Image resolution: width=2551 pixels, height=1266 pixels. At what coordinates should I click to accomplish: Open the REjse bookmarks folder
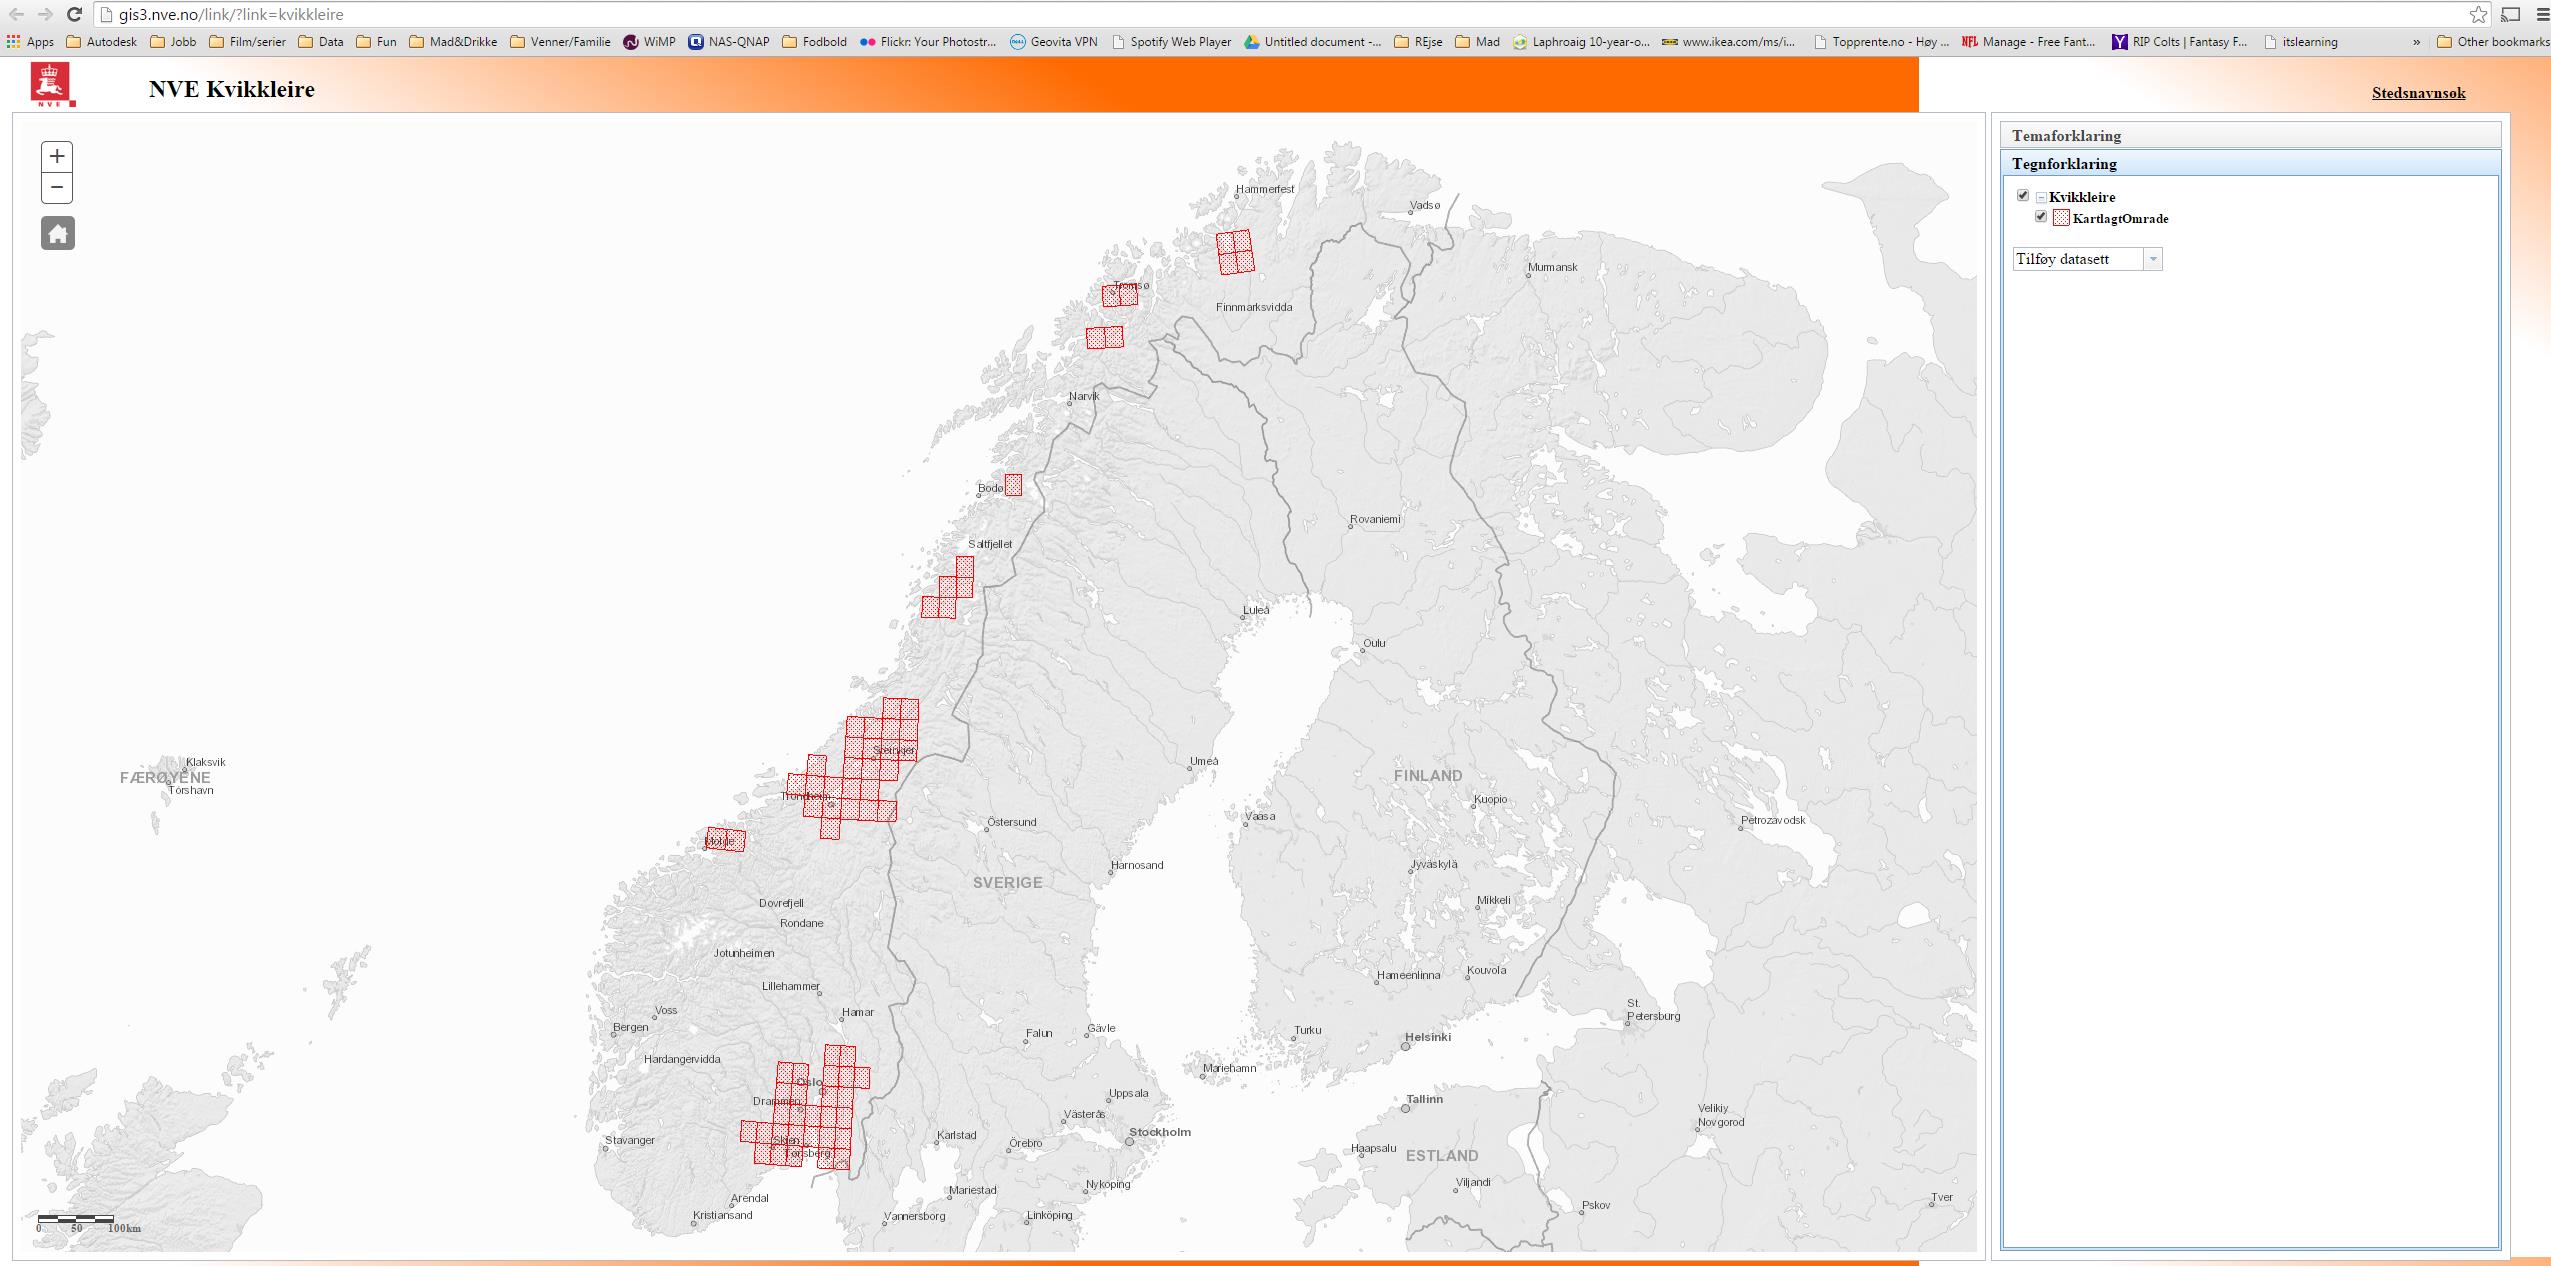1418,42
